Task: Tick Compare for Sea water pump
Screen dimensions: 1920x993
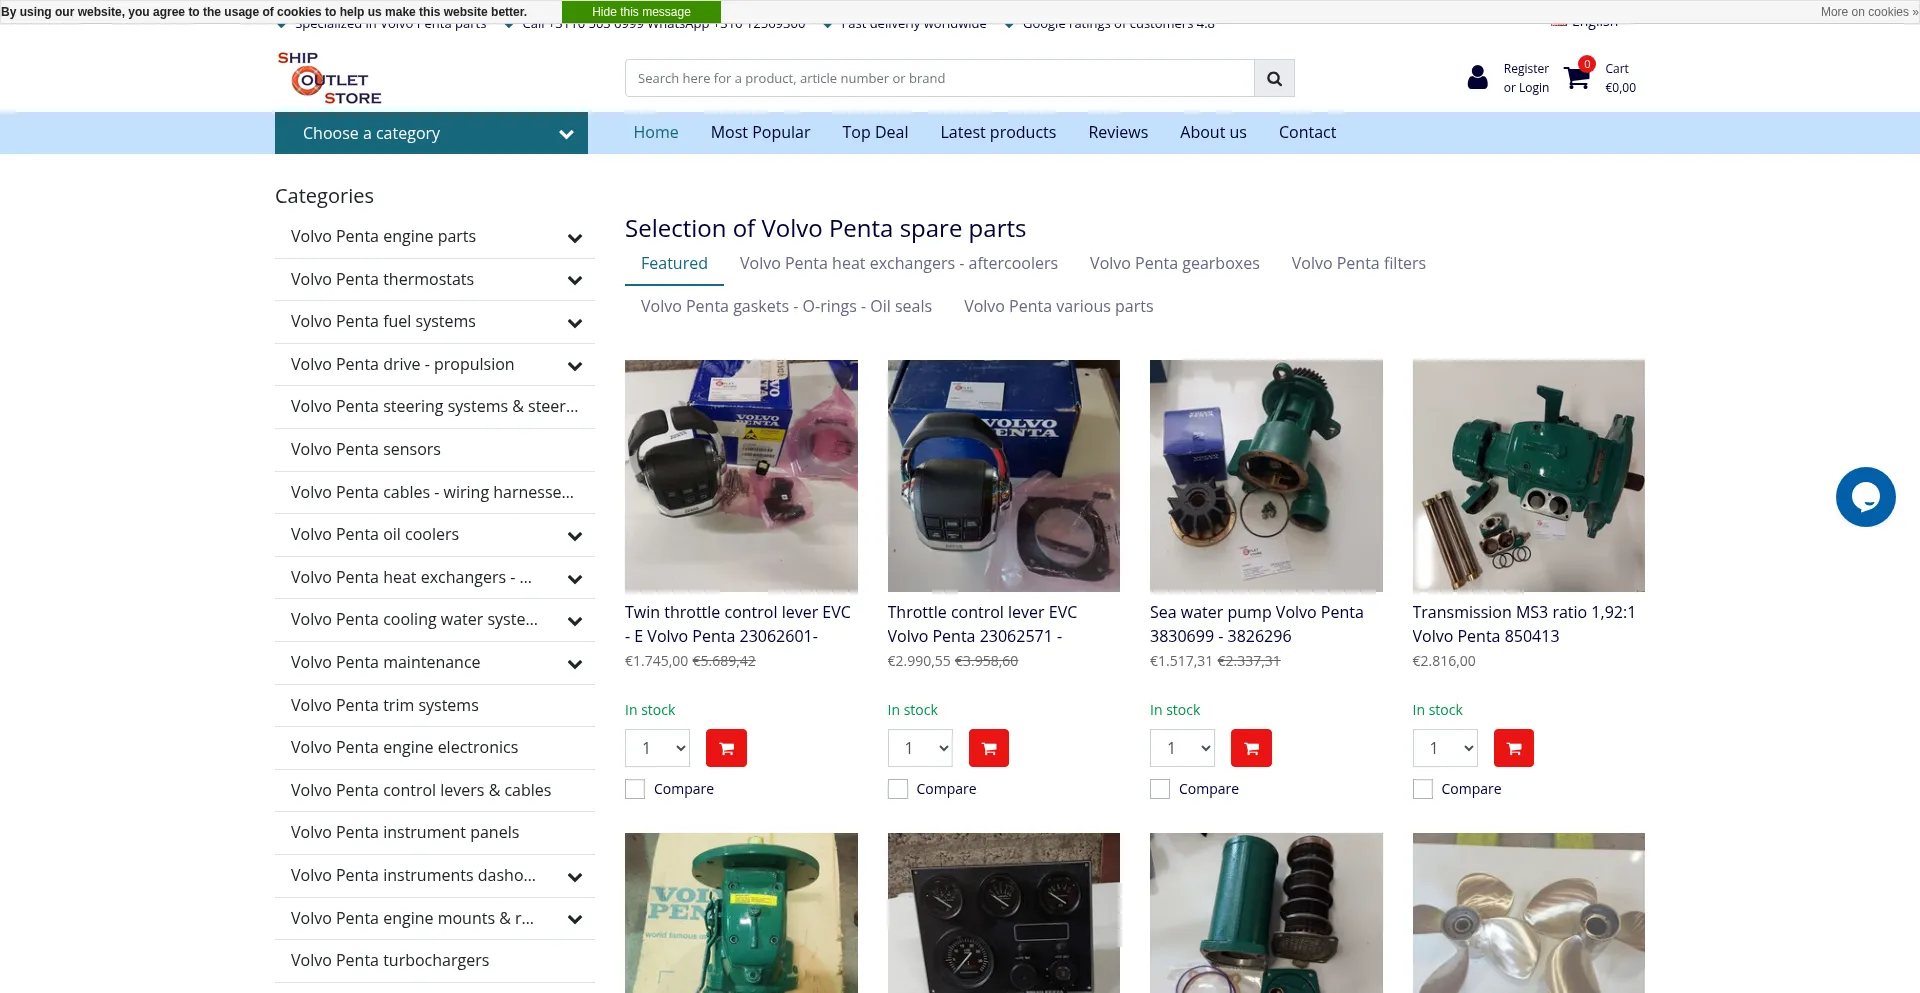Action: [1160, 789]
